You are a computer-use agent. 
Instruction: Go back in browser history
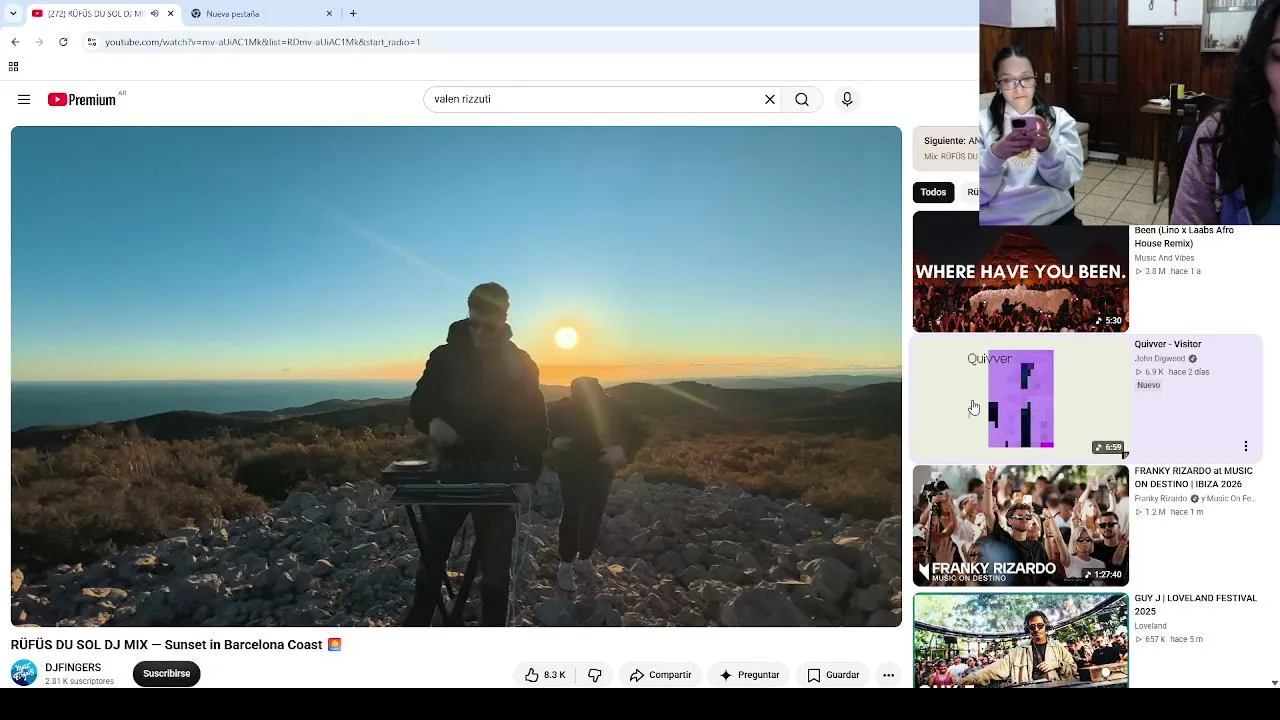pyautogui.click(x=15, y=42)
